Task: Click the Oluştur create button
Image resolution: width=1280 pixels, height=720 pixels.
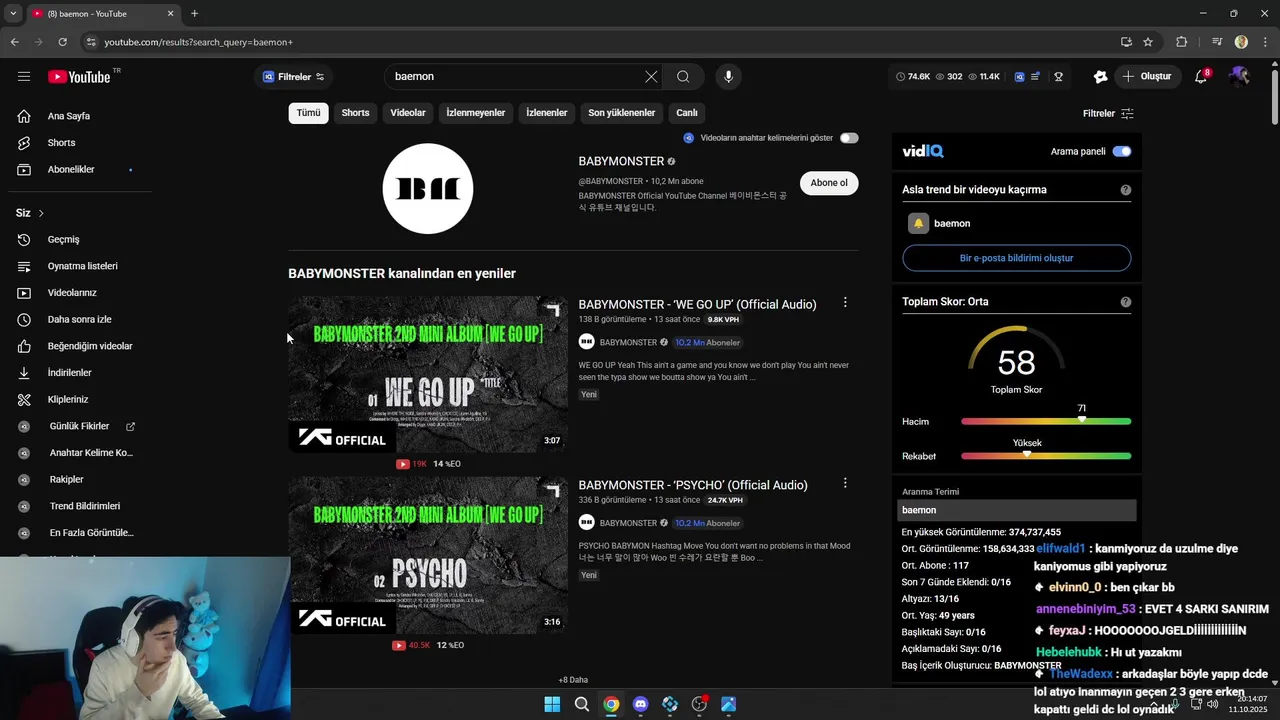Action: point(1146,77)
